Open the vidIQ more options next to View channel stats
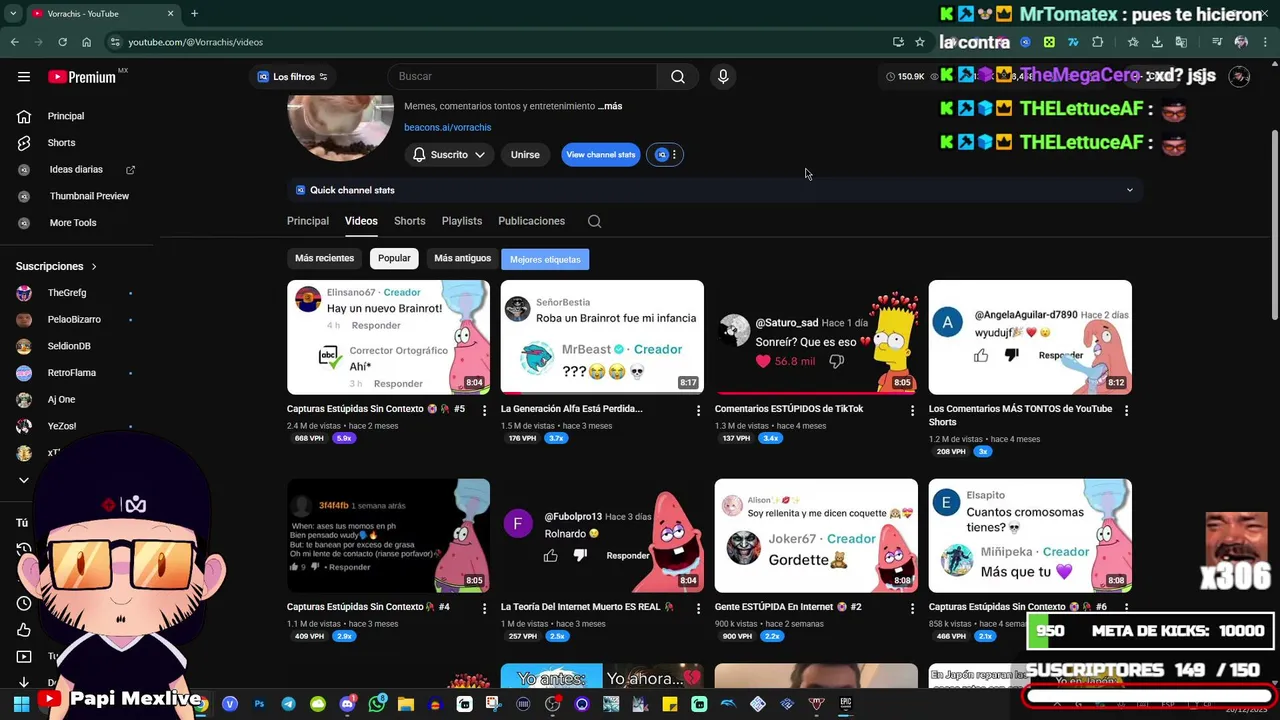Viewport: 1280px width, 720px height. [665, 155]
